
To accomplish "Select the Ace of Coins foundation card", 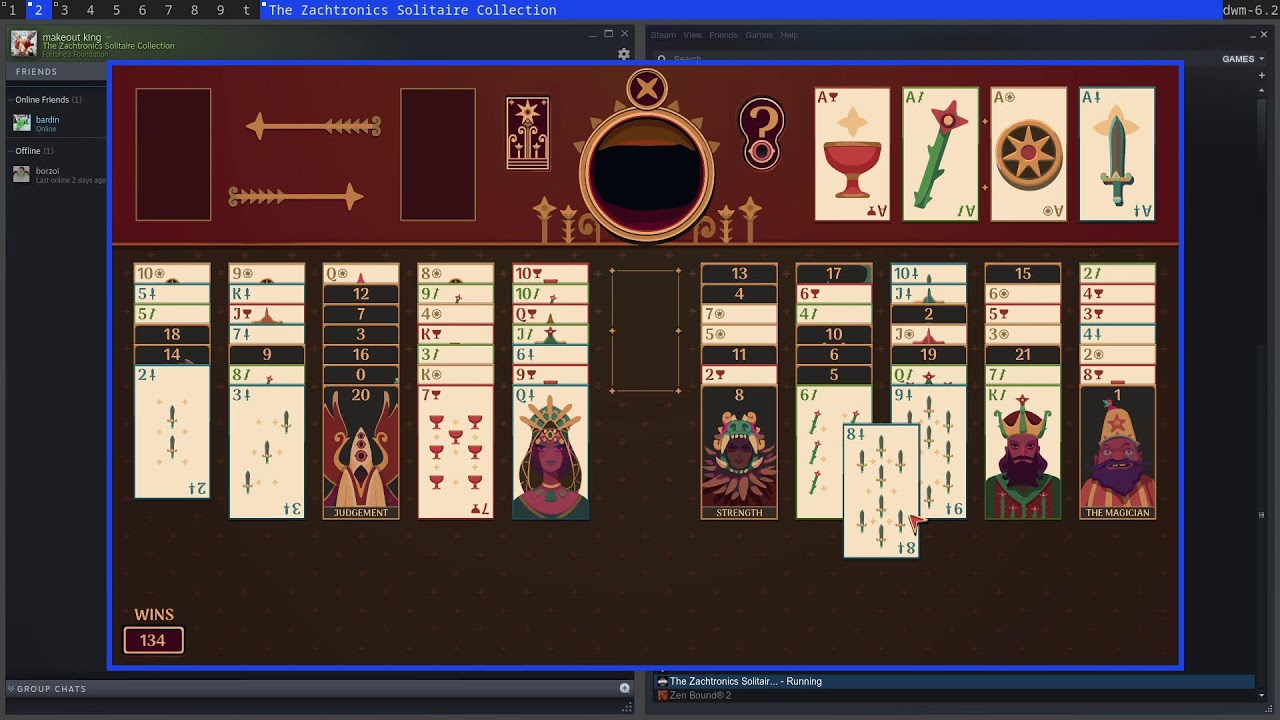I will [x=1029, y=154].
